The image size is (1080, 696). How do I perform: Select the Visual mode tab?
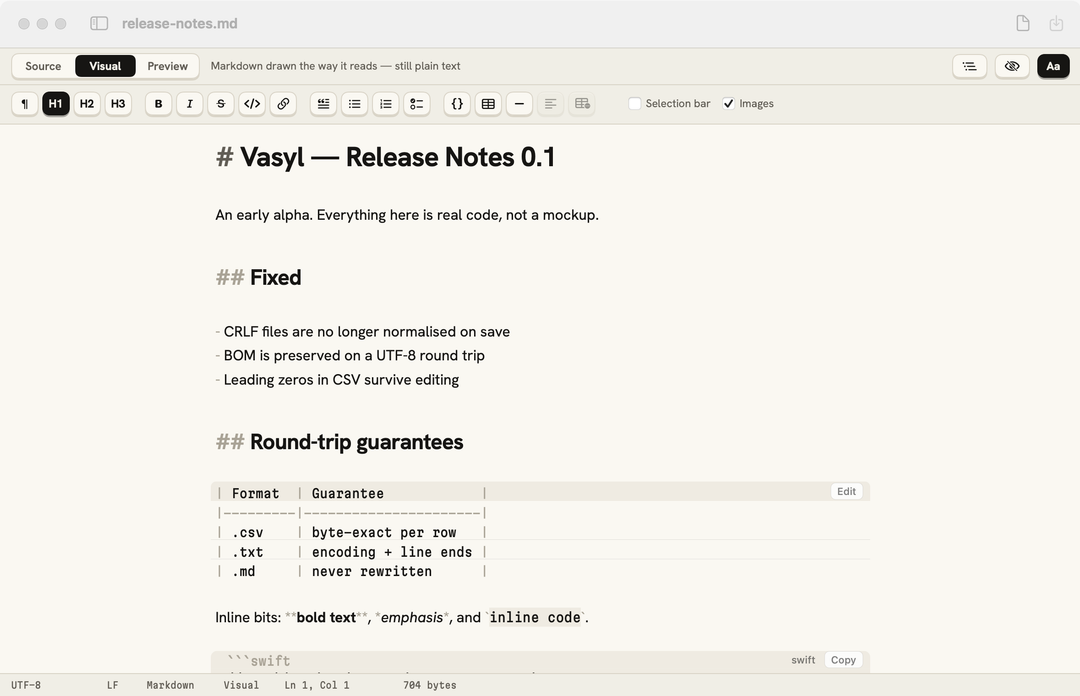pos(105,66)
